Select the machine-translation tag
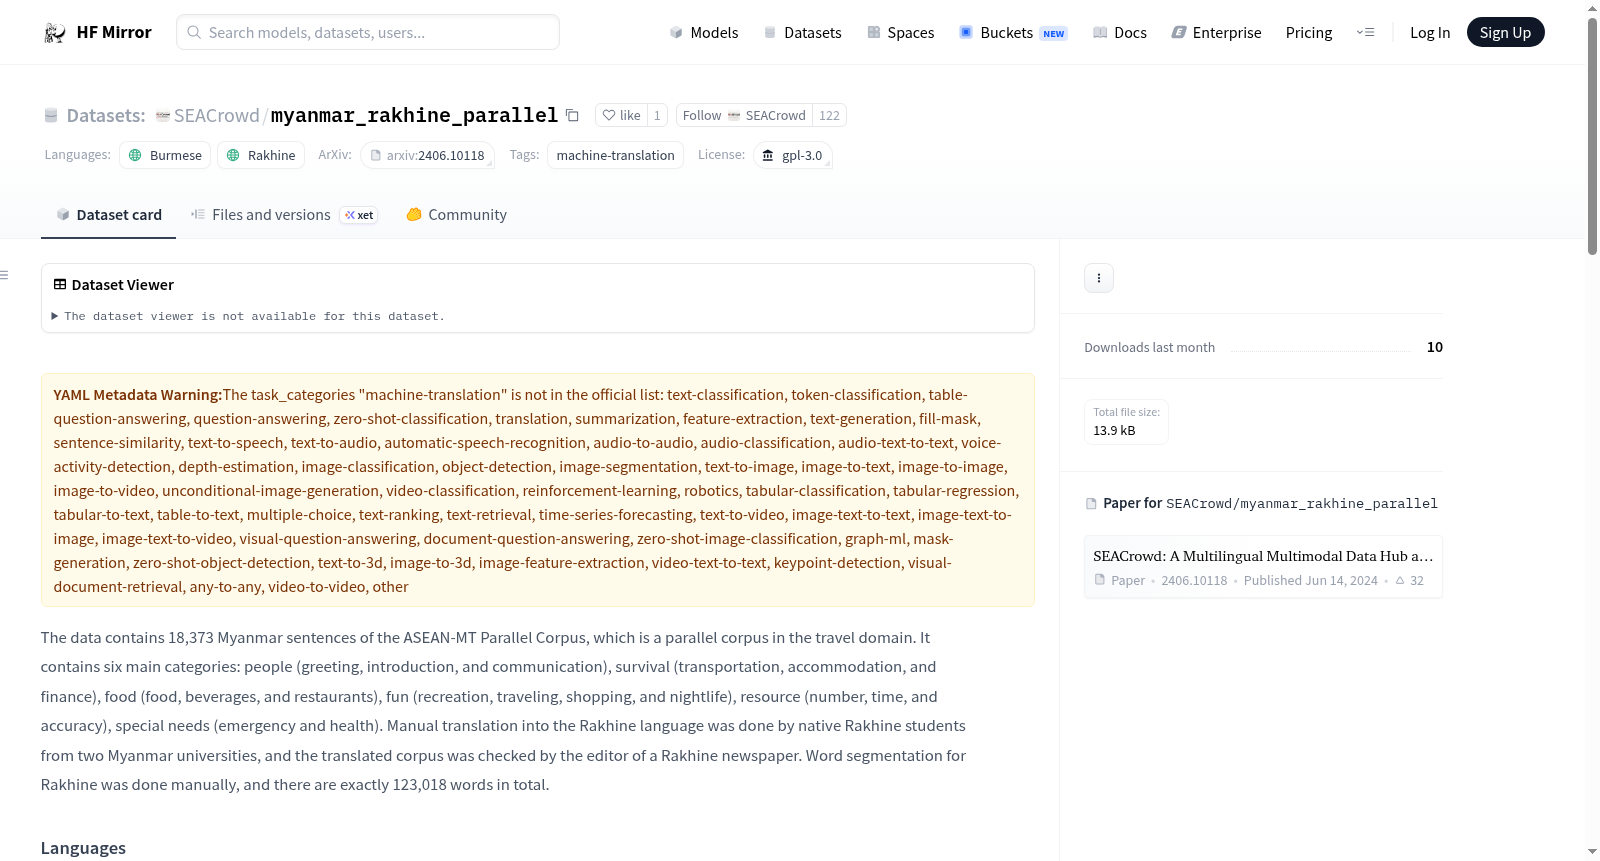 pos(615,155)
